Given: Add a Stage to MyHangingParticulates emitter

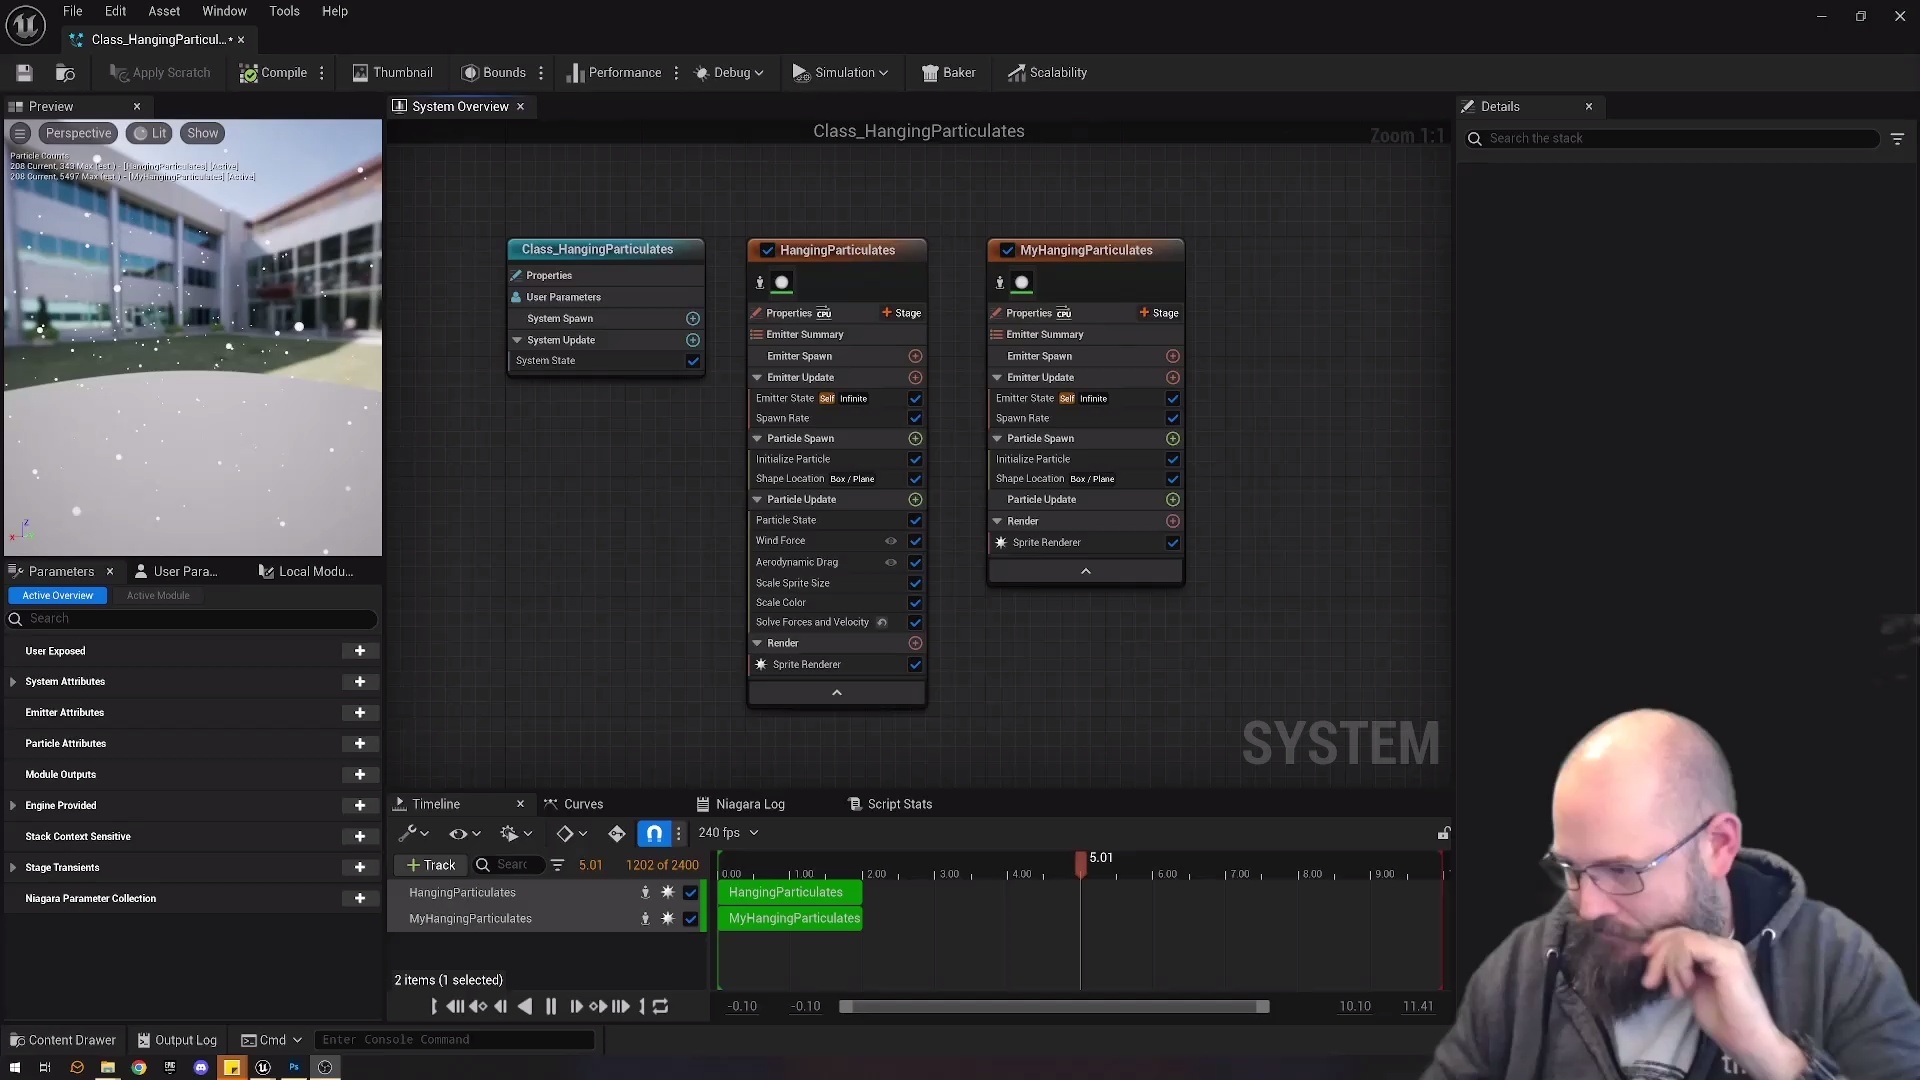Looking at the screenshot, I should [1159, 313].
